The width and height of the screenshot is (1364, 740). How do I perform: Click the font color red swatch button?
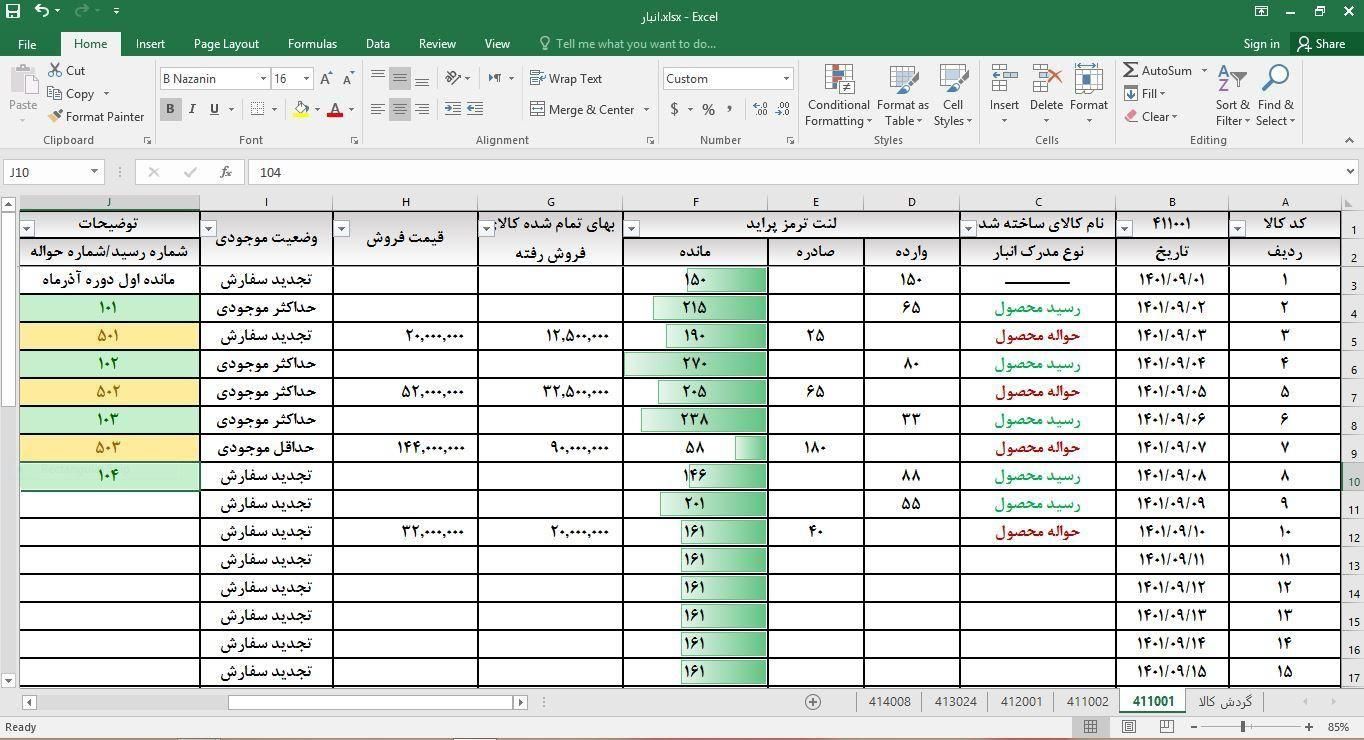coord(334,109)
